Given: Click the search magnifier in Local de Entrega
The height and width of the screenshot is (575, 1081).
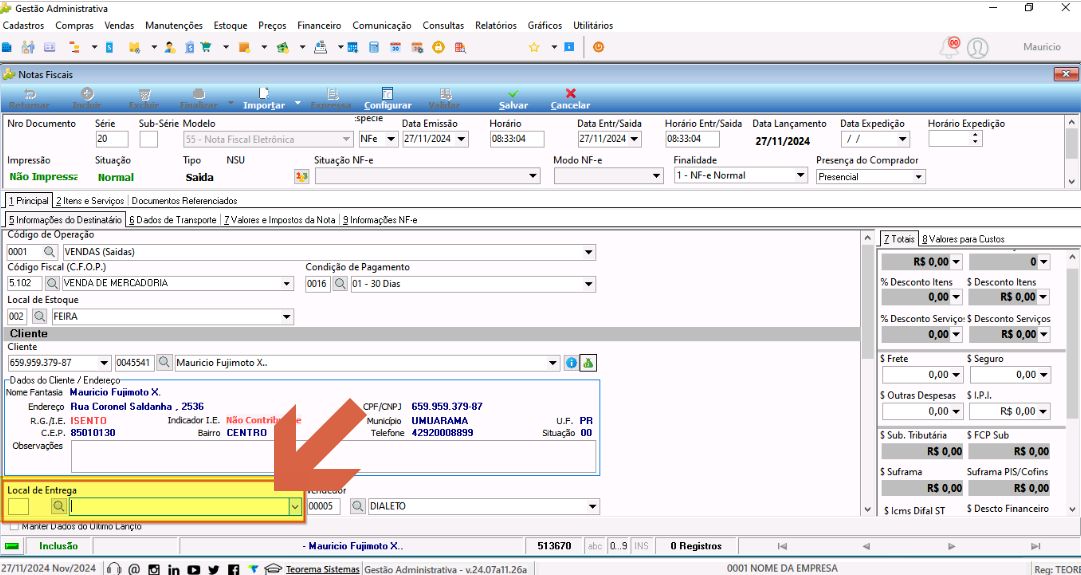Looking at the screenshot, I should pos(59,507).
